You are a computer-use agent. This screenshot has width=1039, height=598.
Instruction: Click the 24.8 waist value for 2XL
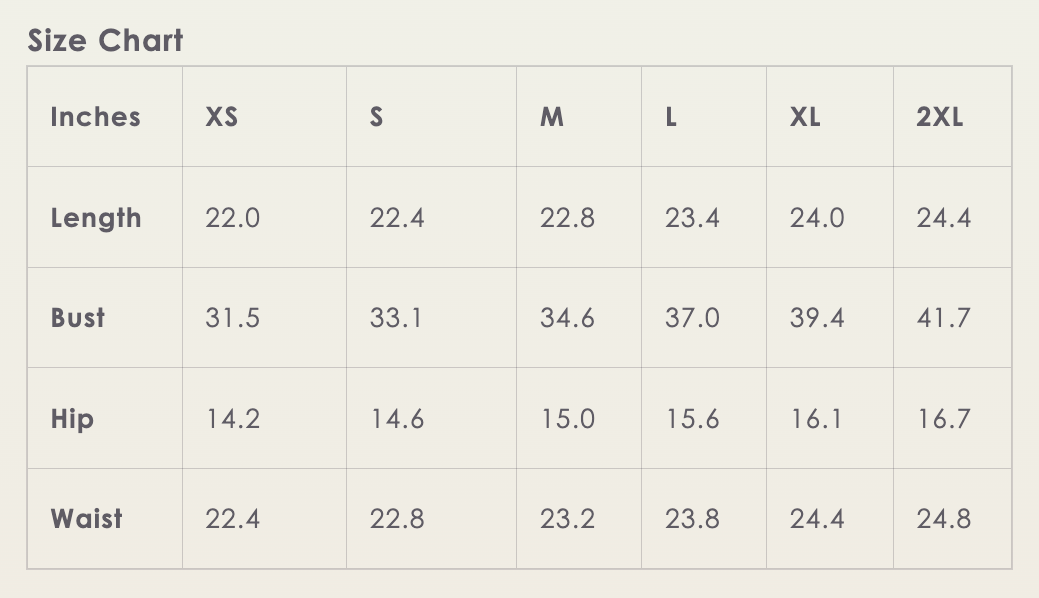[x=944, y=519]
